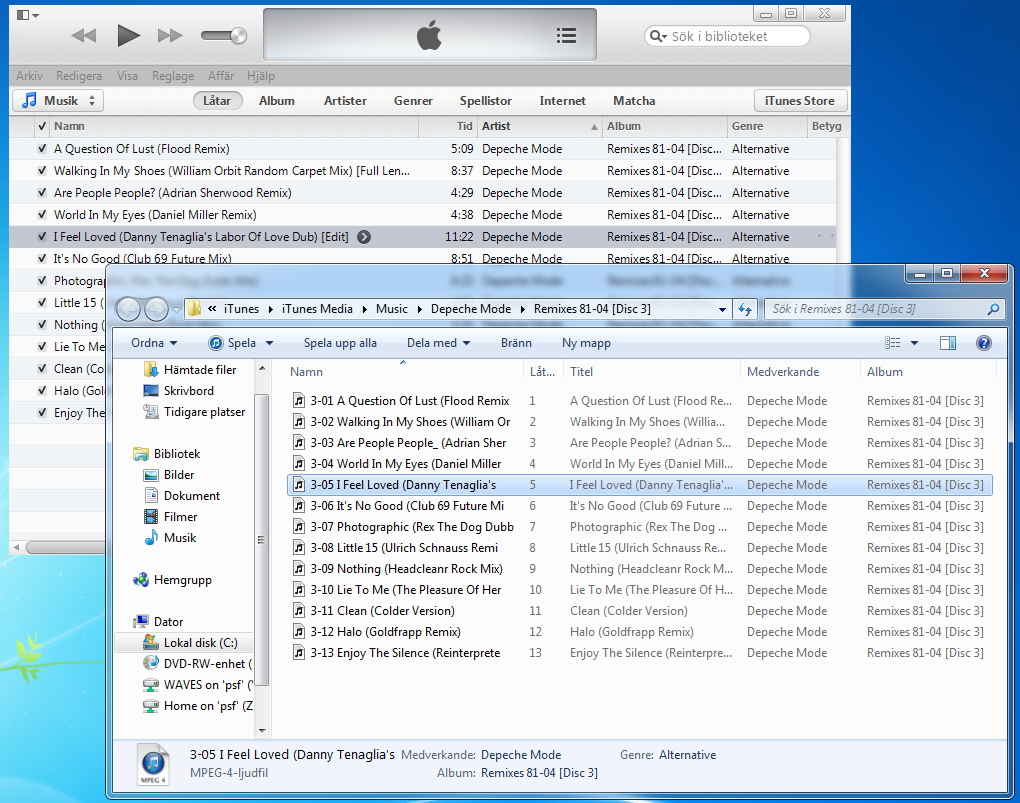Click the blue help icon in Explorer
This screenshot has height=803, width=1020.
point(984,343)
